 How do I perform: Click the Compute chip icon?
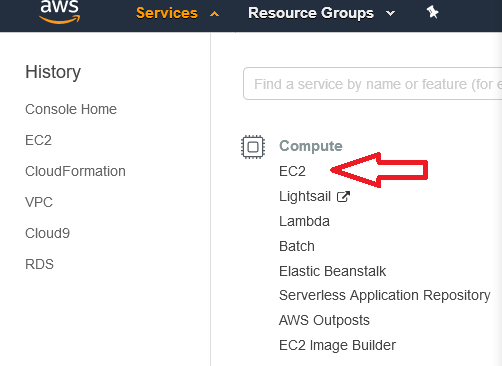253,147
